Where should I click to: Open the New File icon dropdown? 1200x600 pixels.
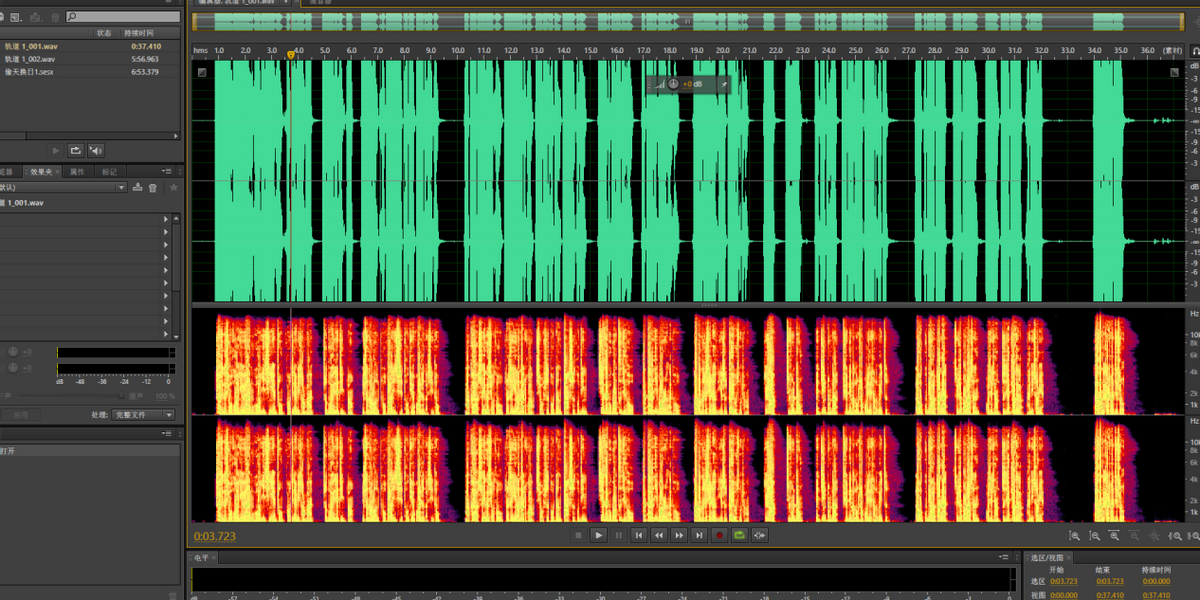[x=15, y=17]
